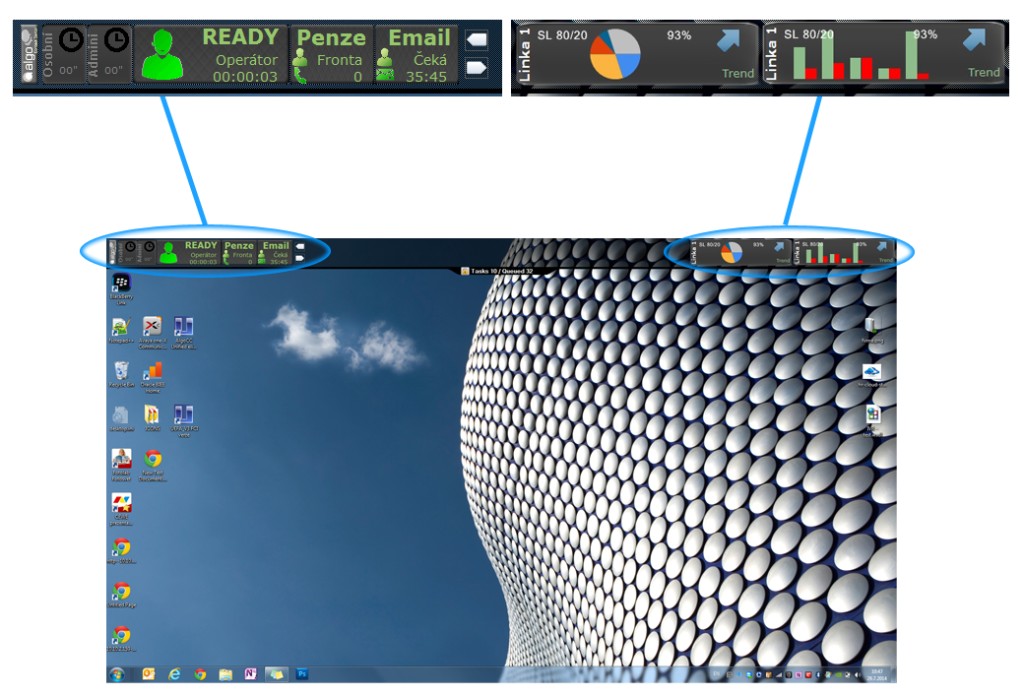Click the person icon beside enlarged Čeká label

[x=385, y=58]
